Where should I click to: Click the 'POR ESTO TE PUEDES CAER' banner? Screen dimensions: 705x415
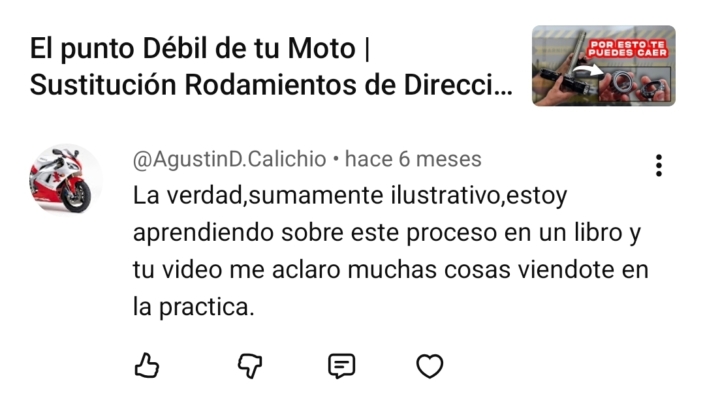point(627,49)
